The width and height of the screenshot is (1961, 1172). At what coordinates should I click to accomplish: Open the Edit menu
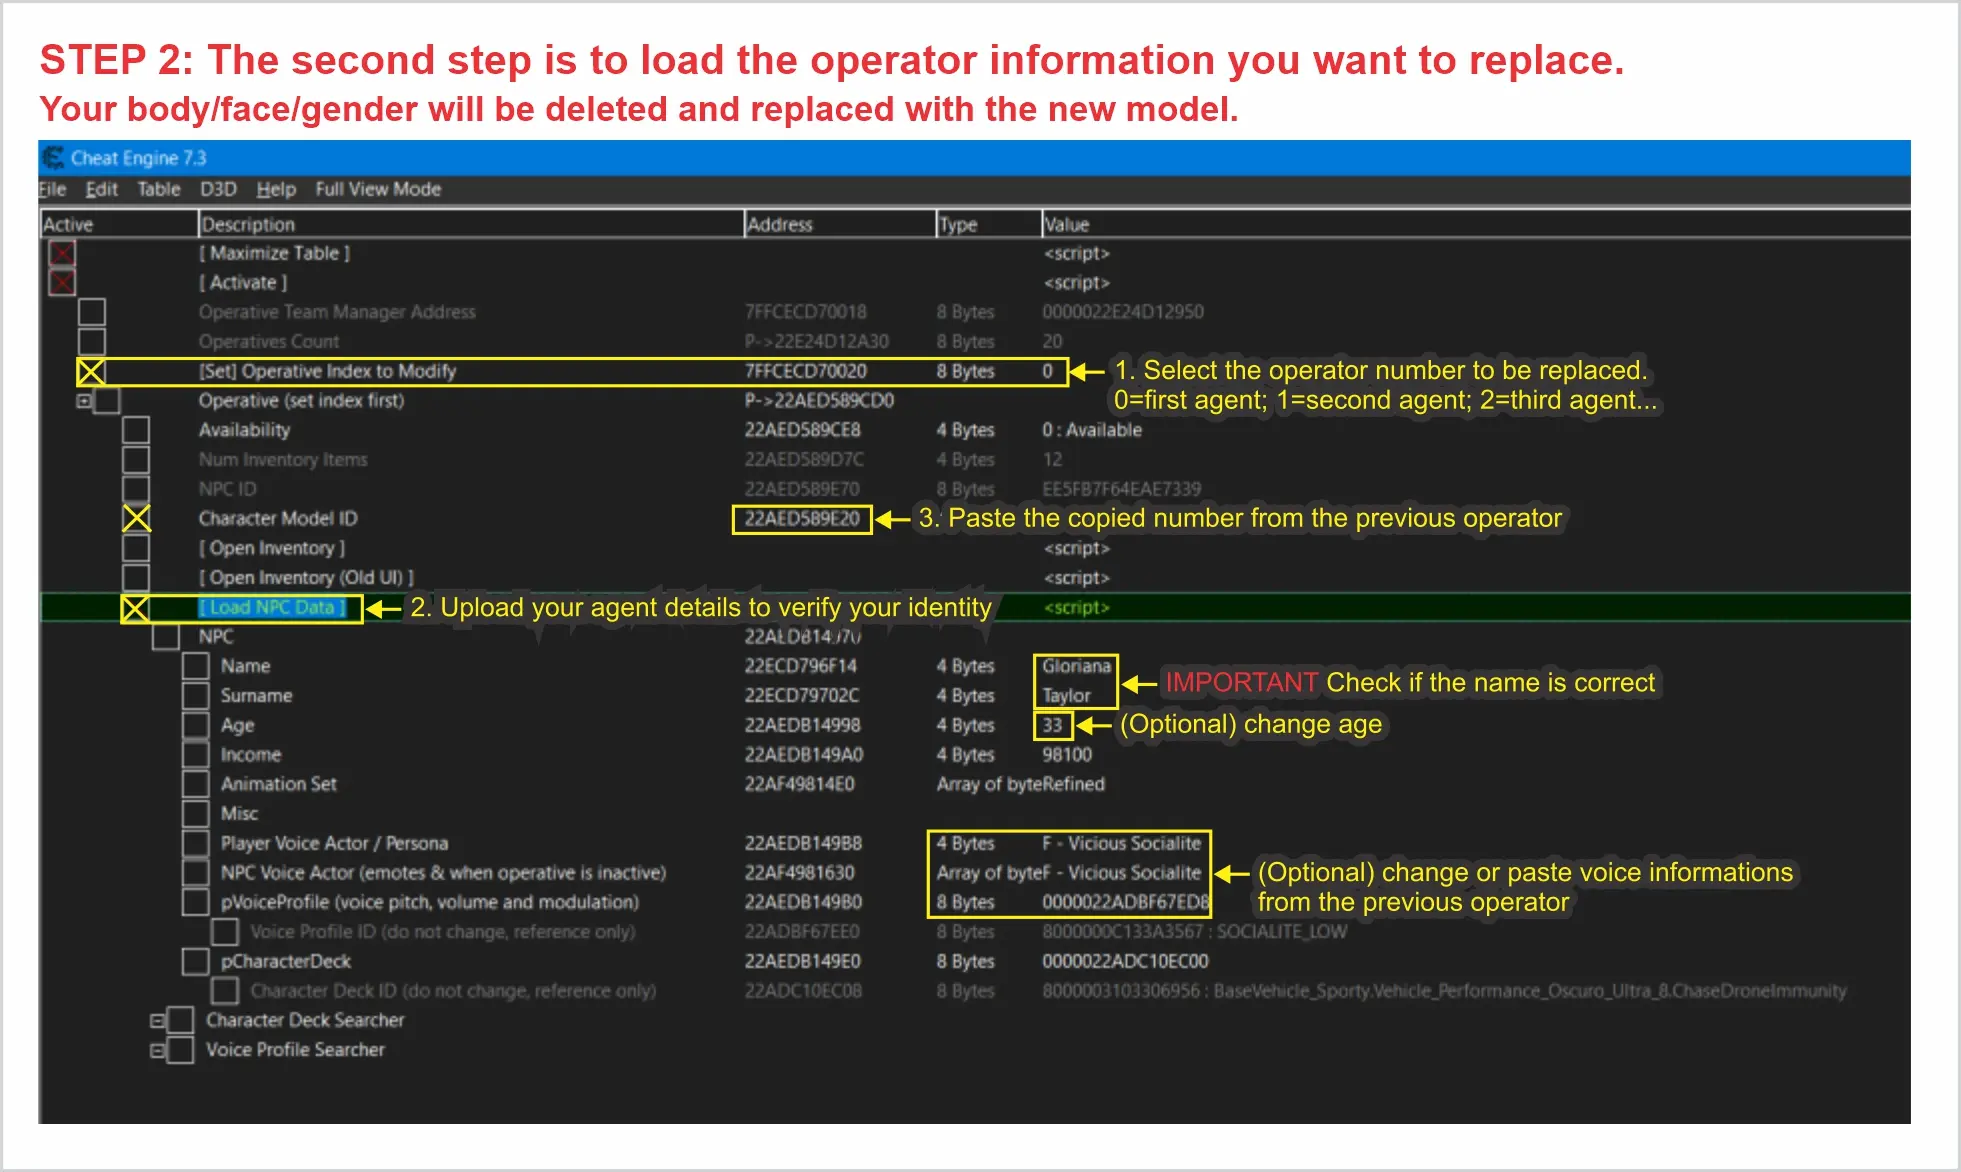[x=101, y=189]
